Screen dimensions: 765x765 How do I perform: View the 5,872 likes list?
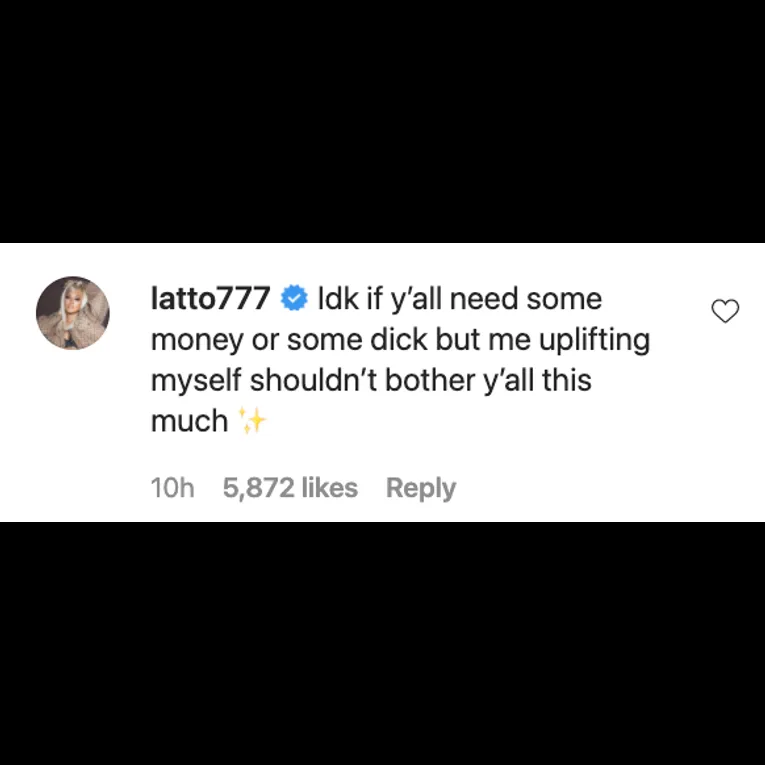coord(290,487)
